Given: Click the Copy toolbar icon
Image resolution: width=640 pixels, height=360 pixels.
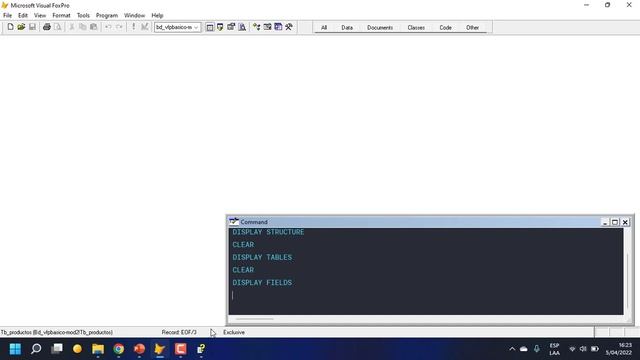Looking at the screenshot, I should pos(82,27).
